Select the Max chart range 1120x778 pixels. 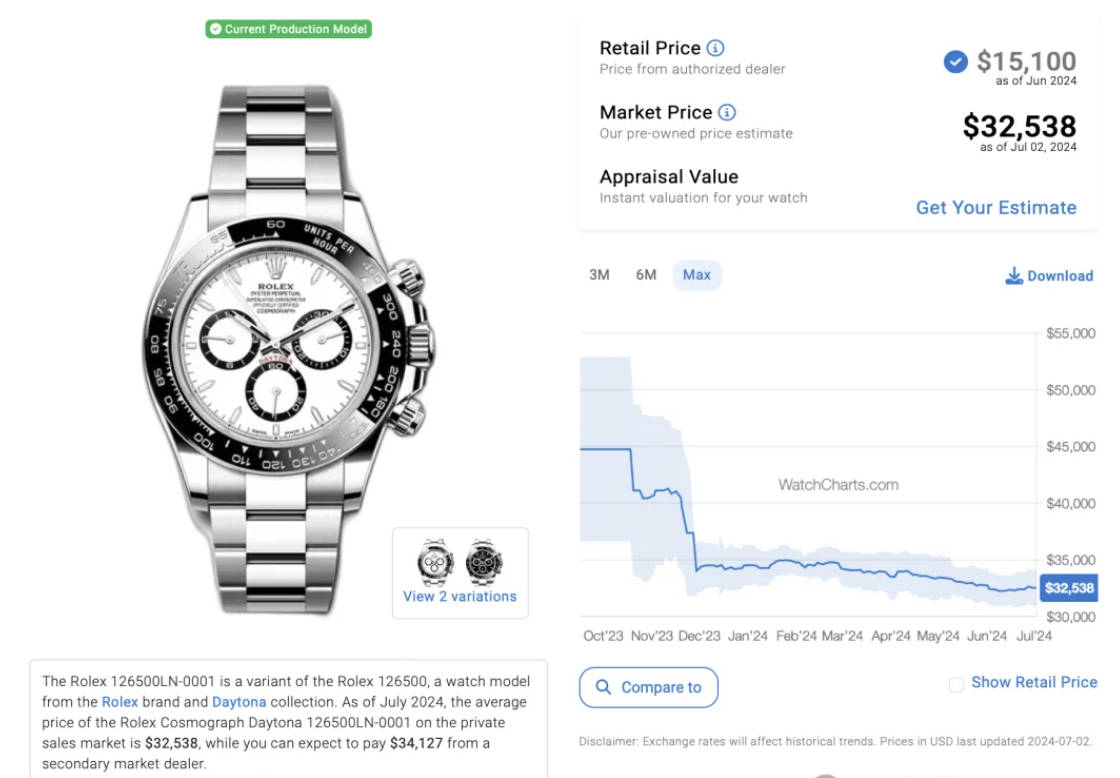(x=696, y=275)
